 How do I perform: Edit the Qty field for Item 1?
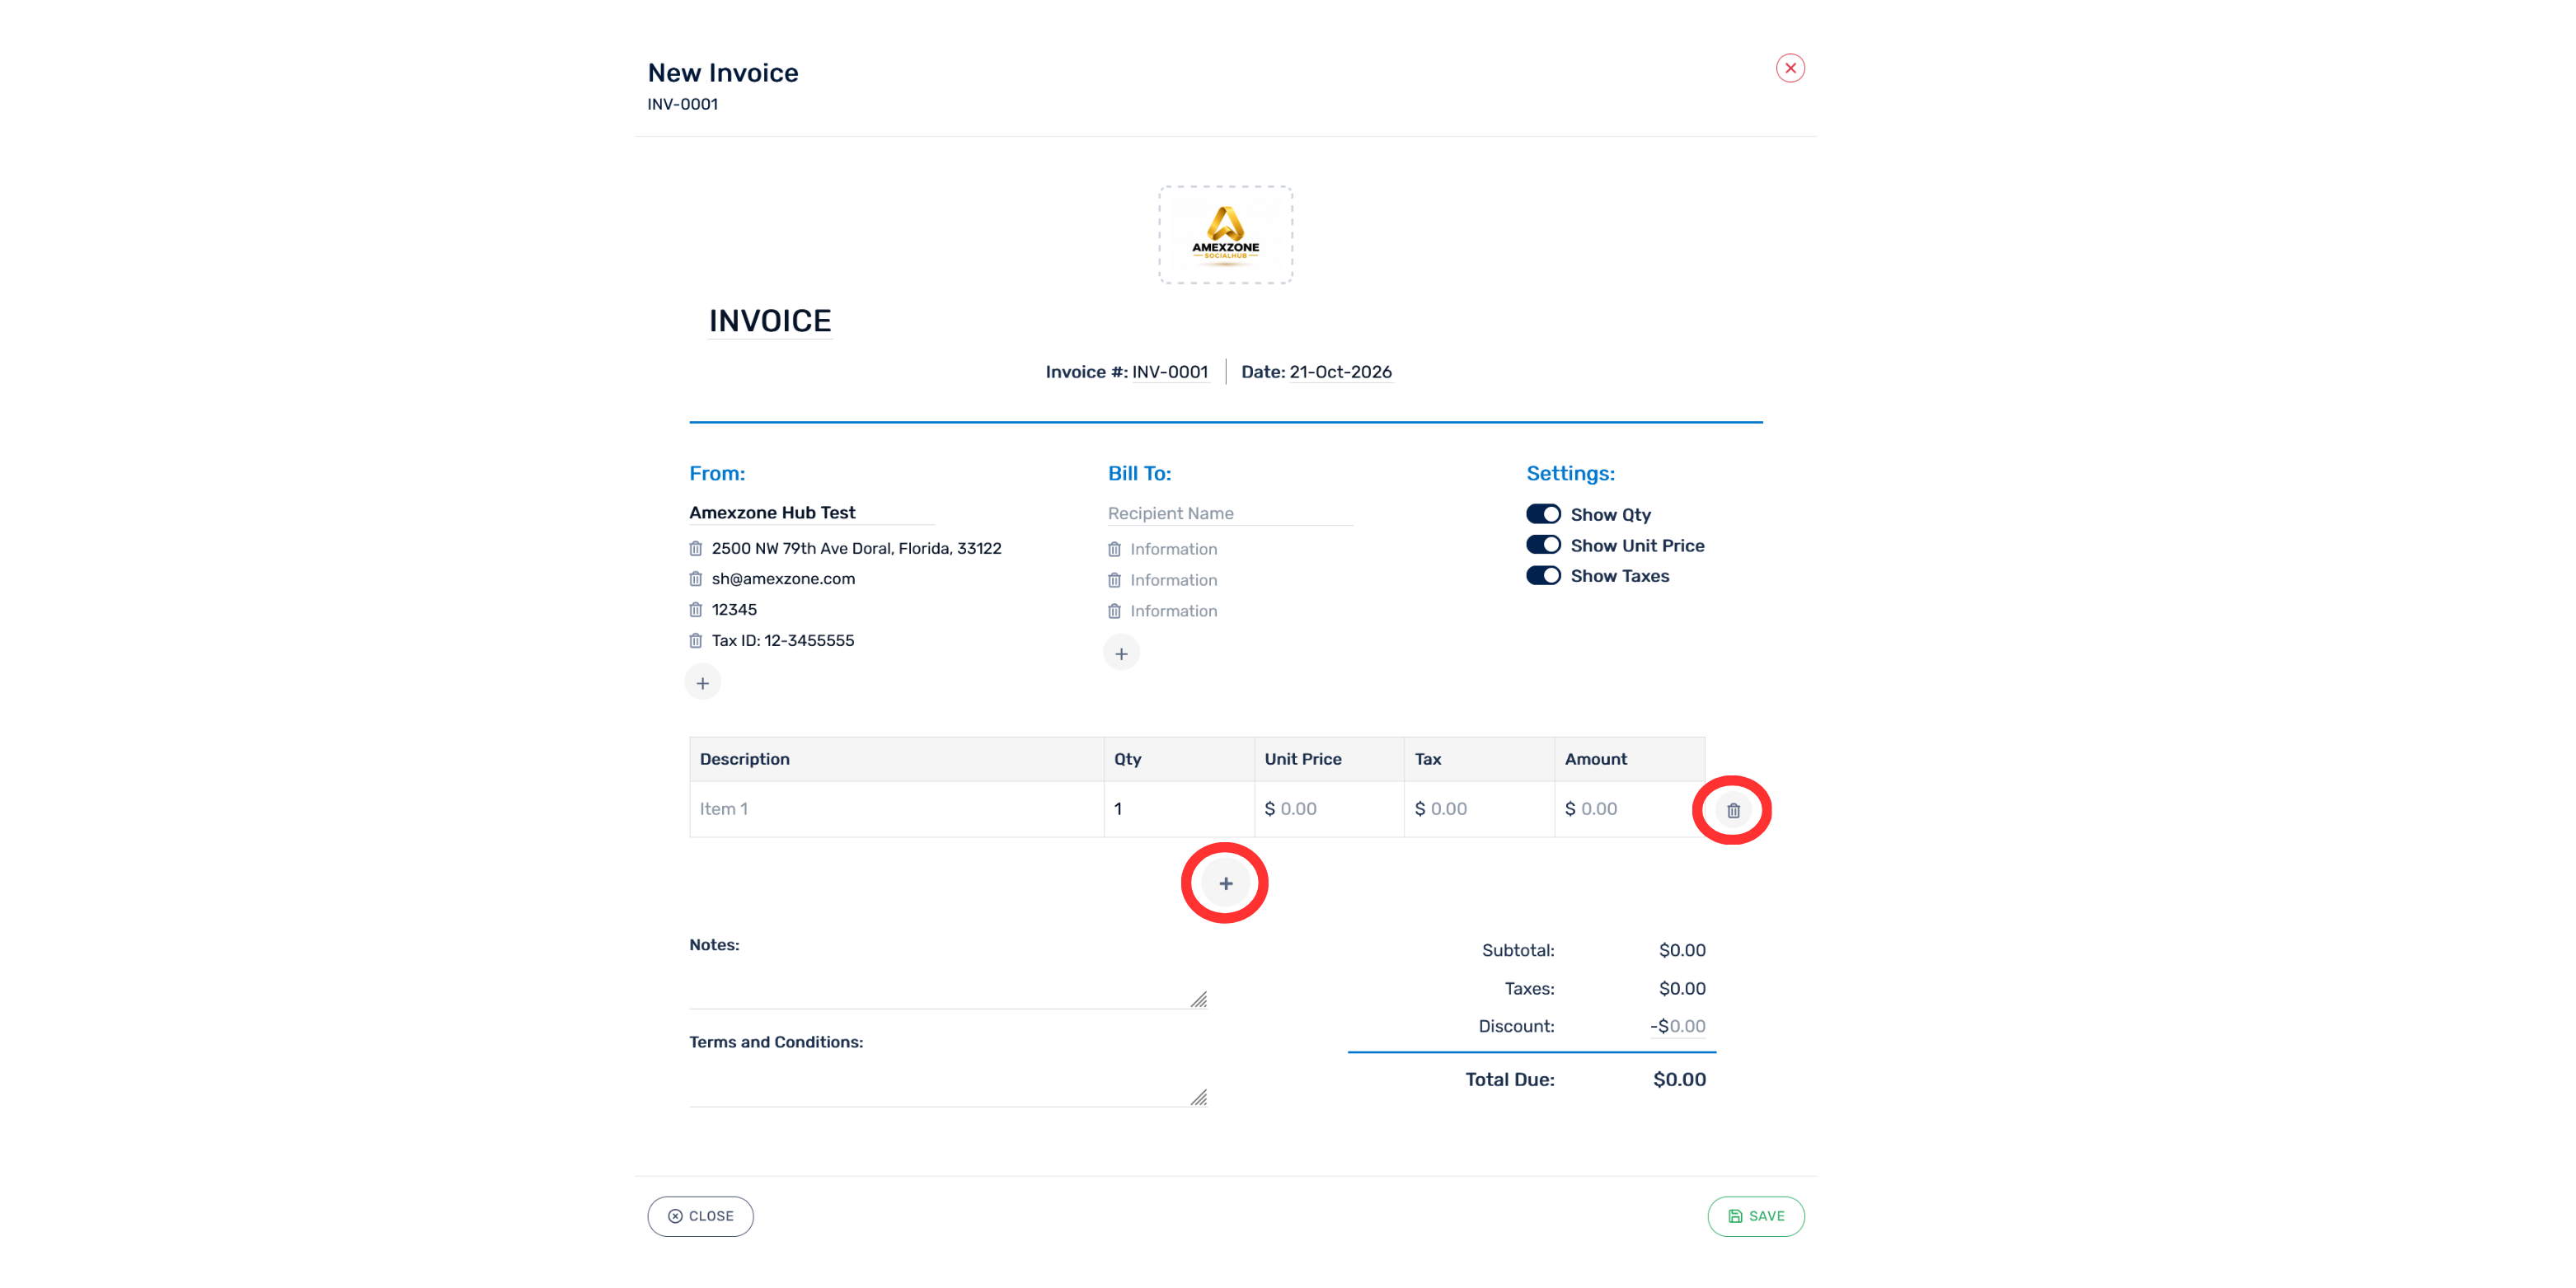pyautogui.click(x=1179, y=809)
